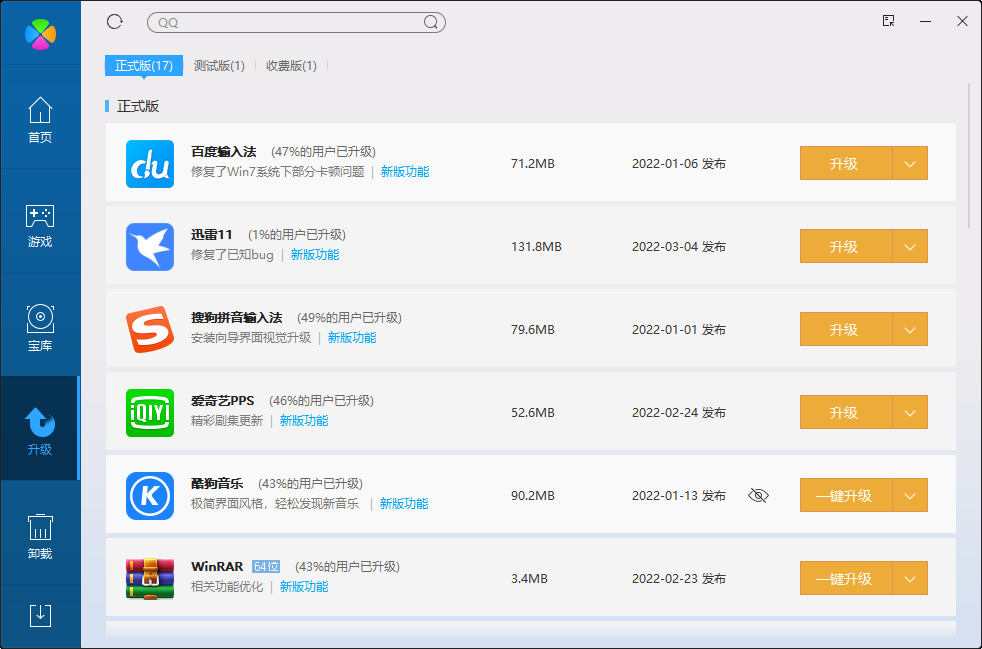982x649 pixels.
Task: Click the 2022-02-23 发布 date text
Action: [679, 579]
